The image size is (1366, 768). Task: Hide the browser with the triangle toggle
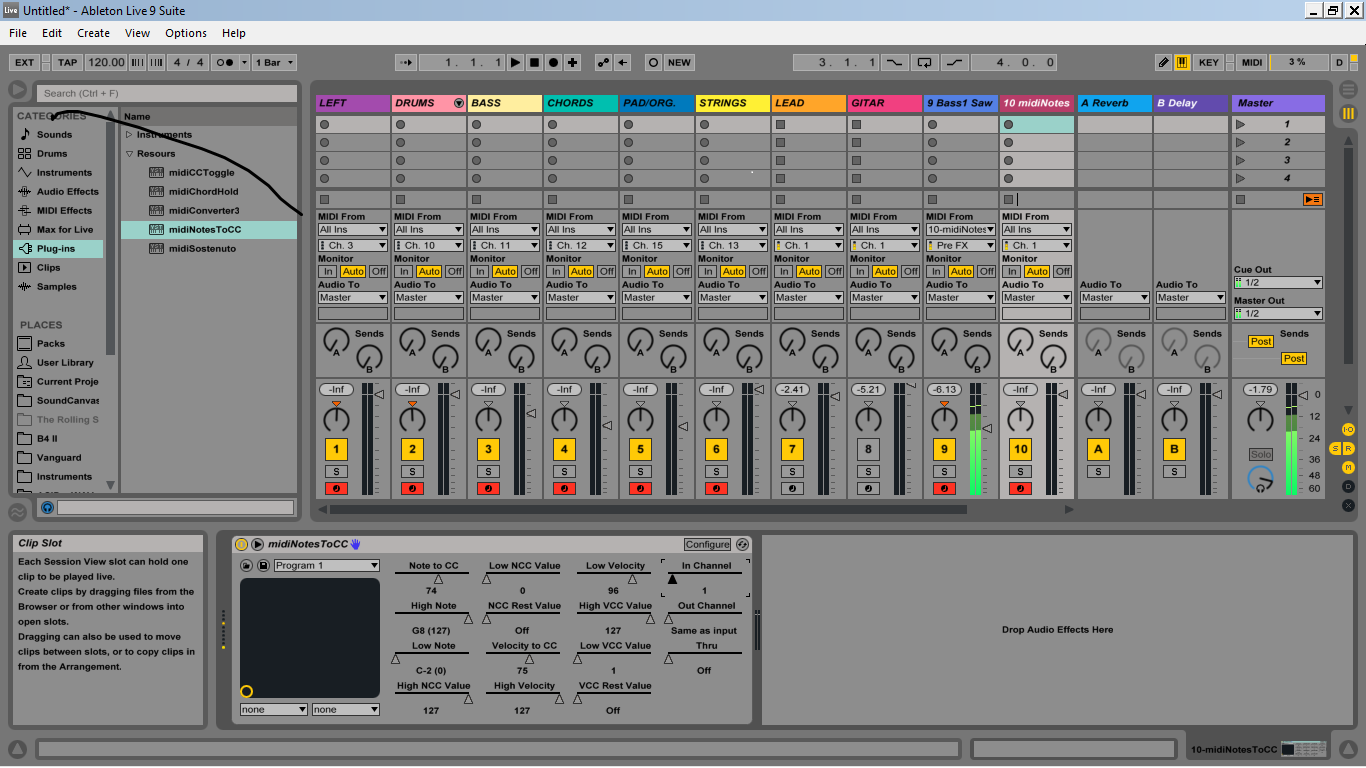point(18,91)
